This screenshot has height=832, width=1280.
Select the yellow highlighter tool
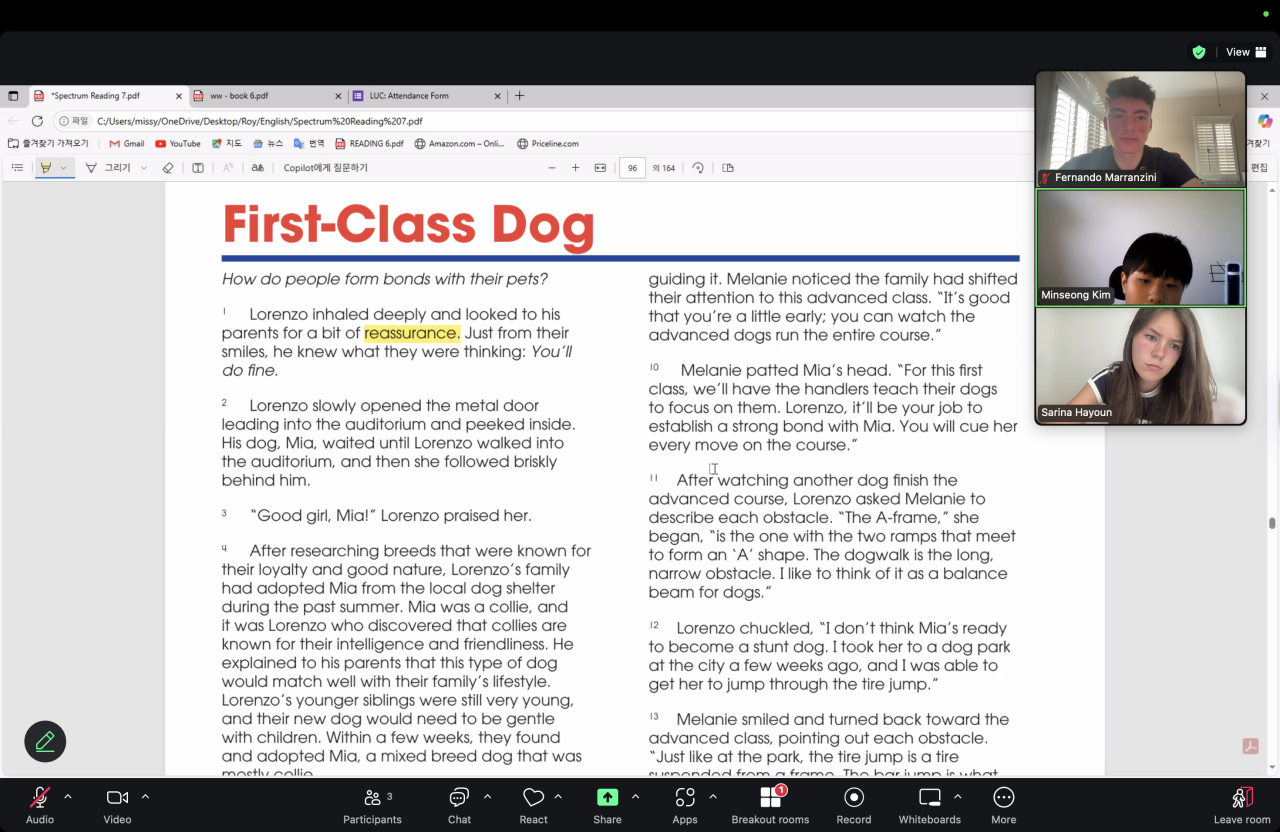[x=45, y=168]
